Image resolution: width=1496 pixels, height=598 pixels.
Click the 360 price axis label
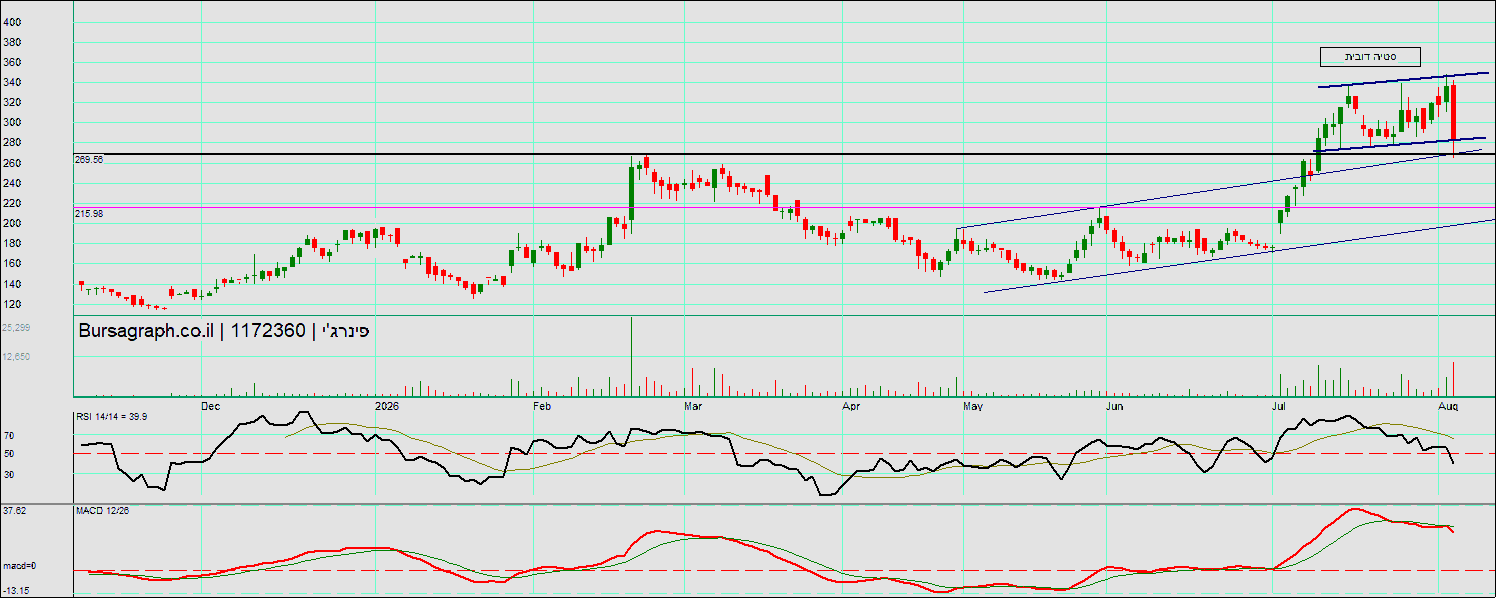tap(13, 62)
